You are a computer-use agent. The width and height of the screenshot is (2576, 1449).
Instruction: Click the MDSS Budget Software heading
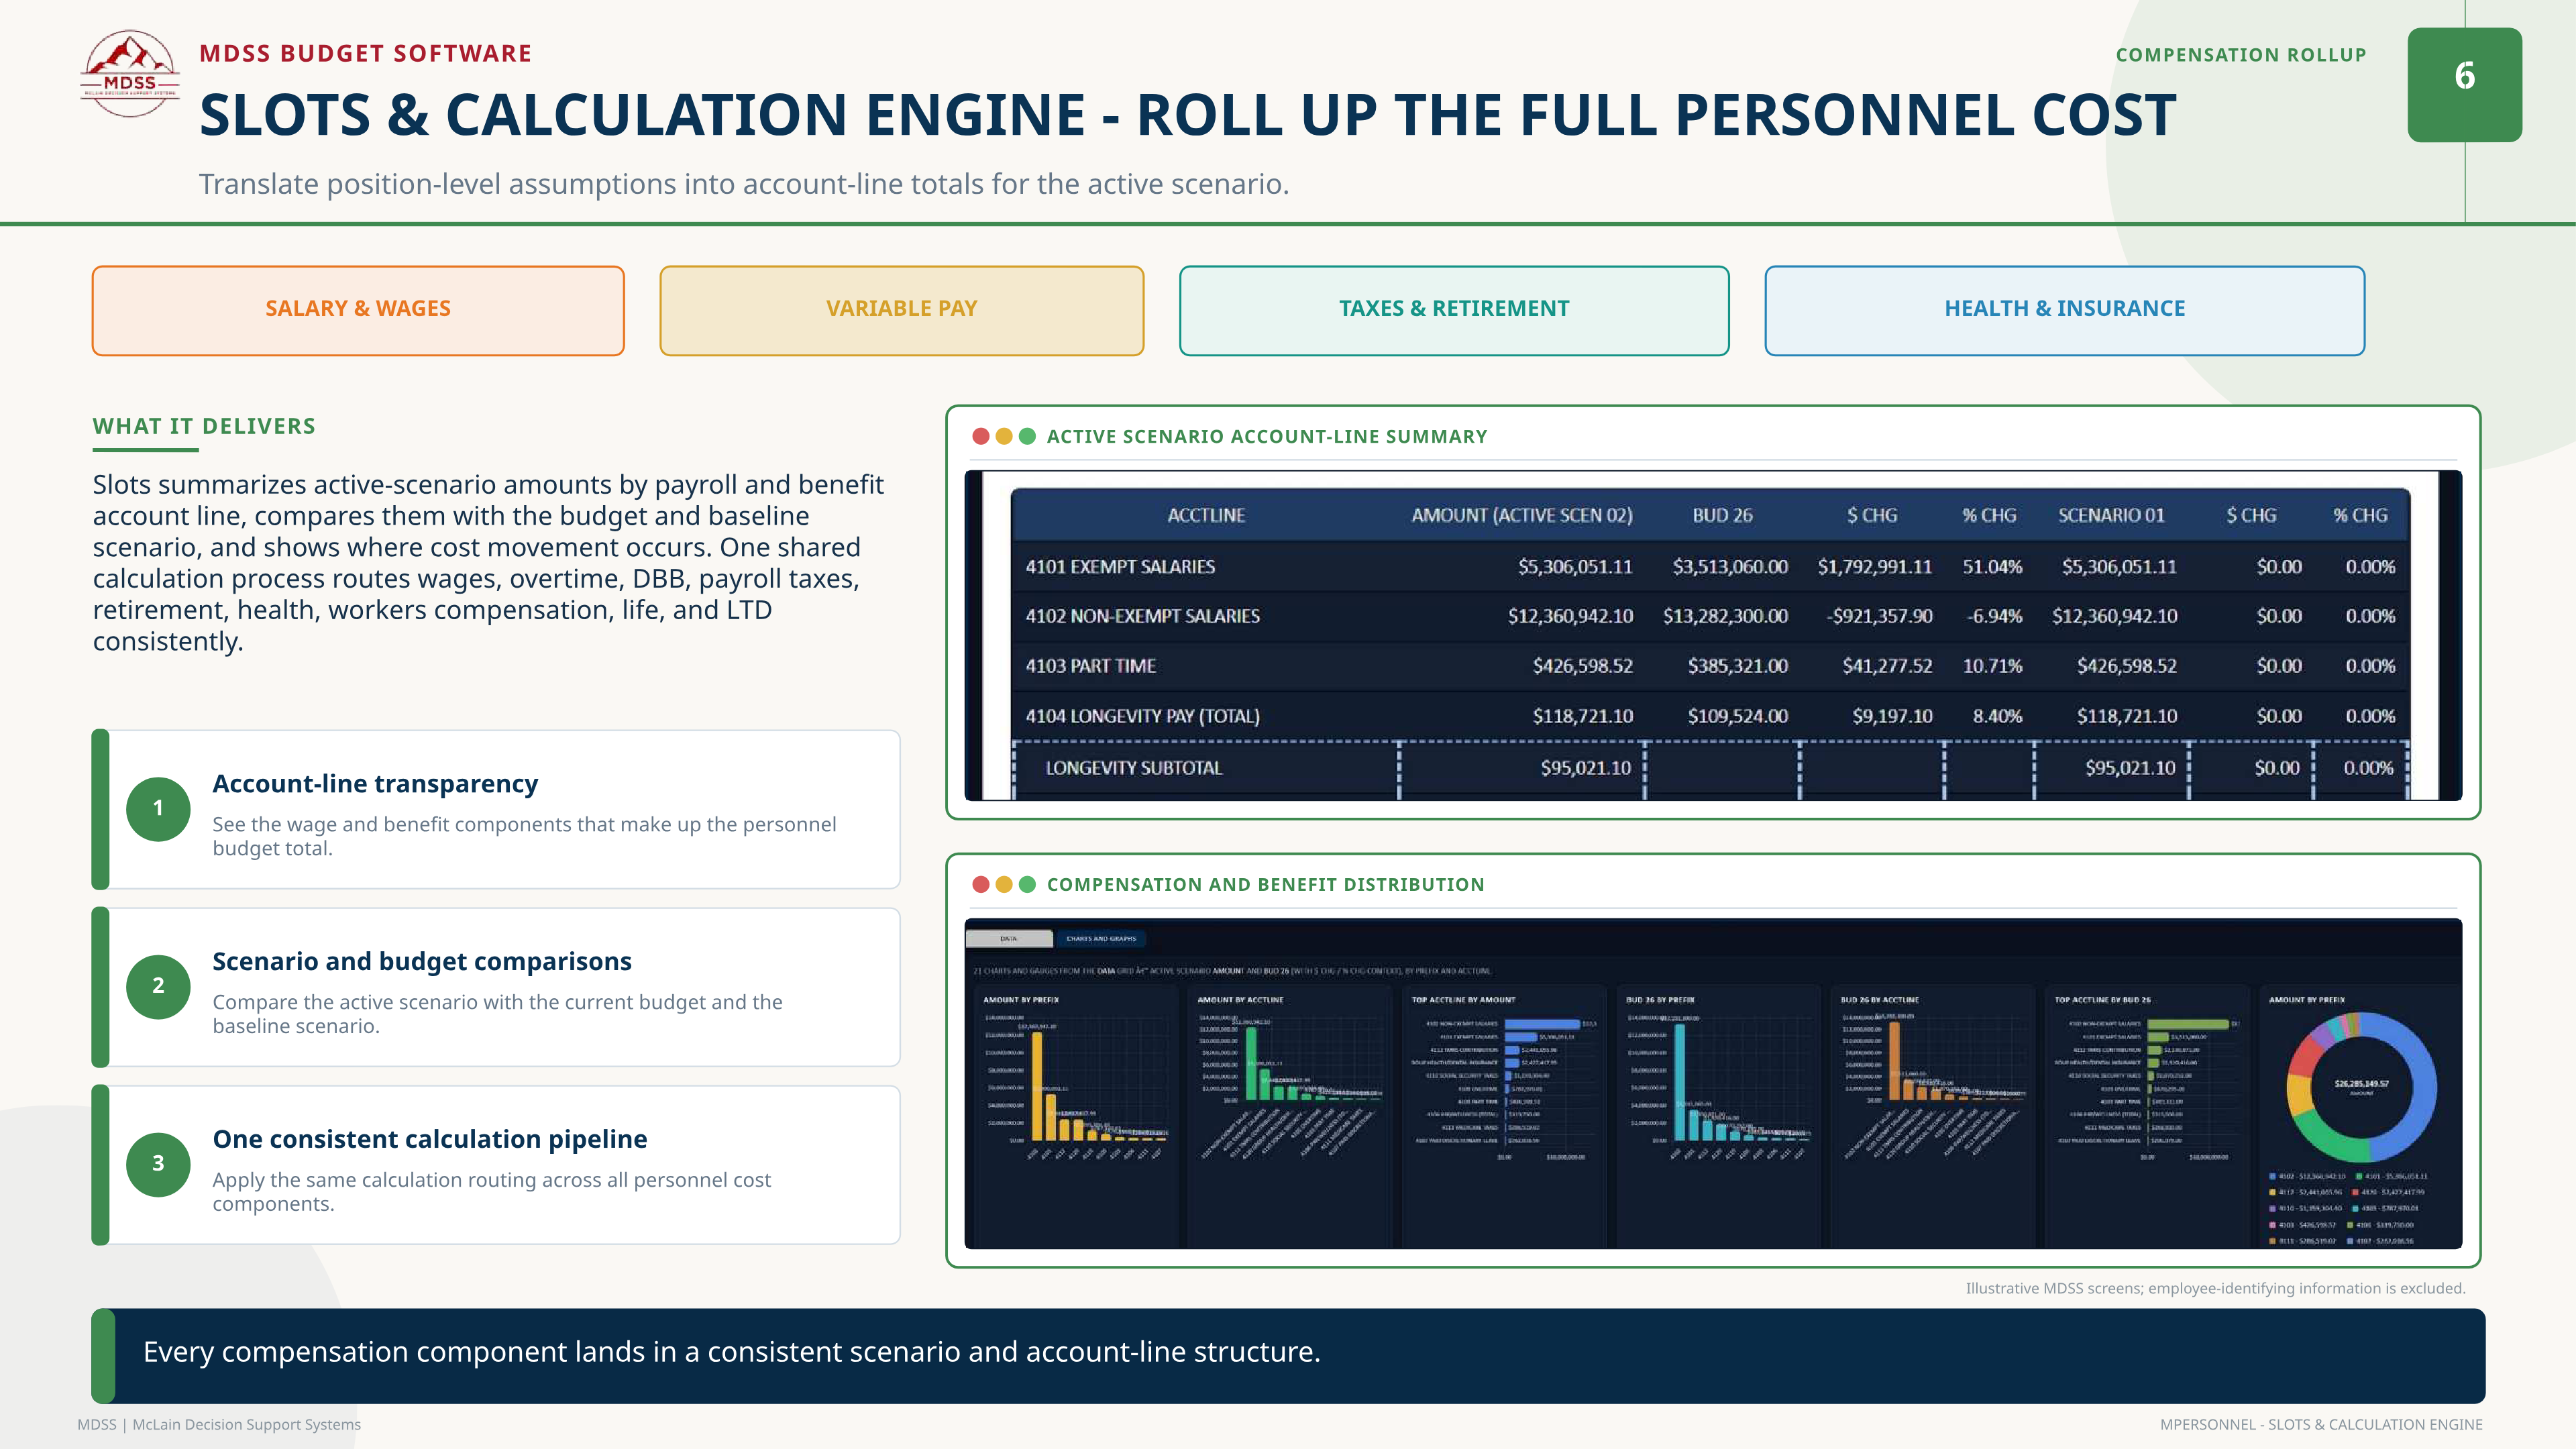tap(365, 53)
